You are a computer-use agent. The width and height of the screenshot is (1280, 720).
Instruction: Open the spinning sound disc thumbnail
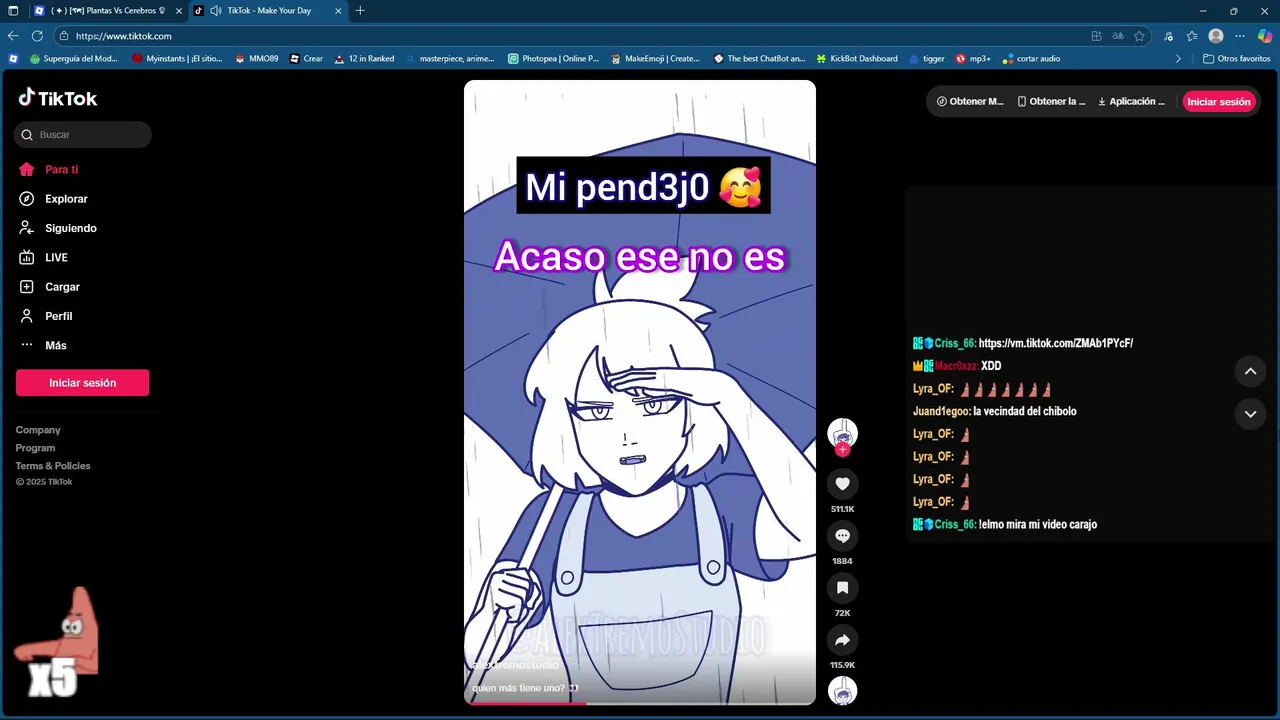coord(842,691)
